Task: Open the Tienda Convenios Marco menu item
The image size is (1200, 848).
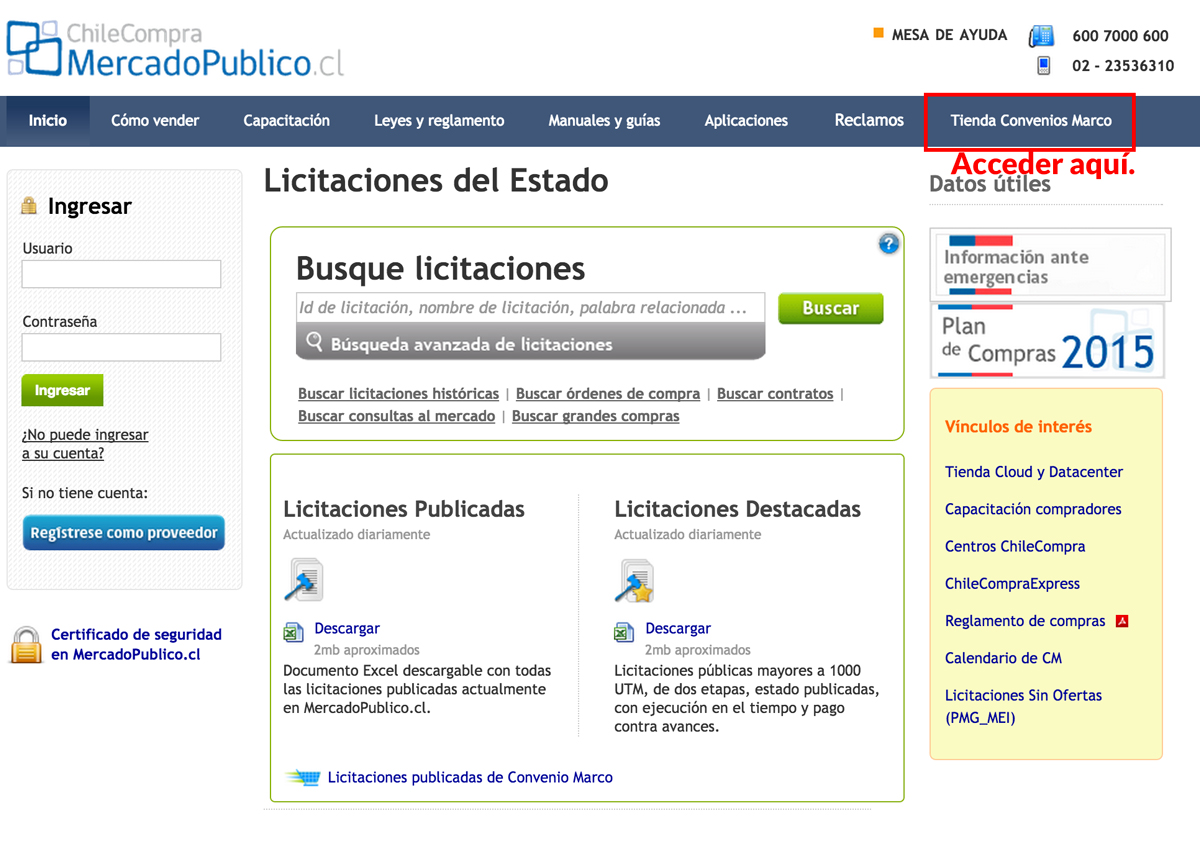Action: (1030, 121)
